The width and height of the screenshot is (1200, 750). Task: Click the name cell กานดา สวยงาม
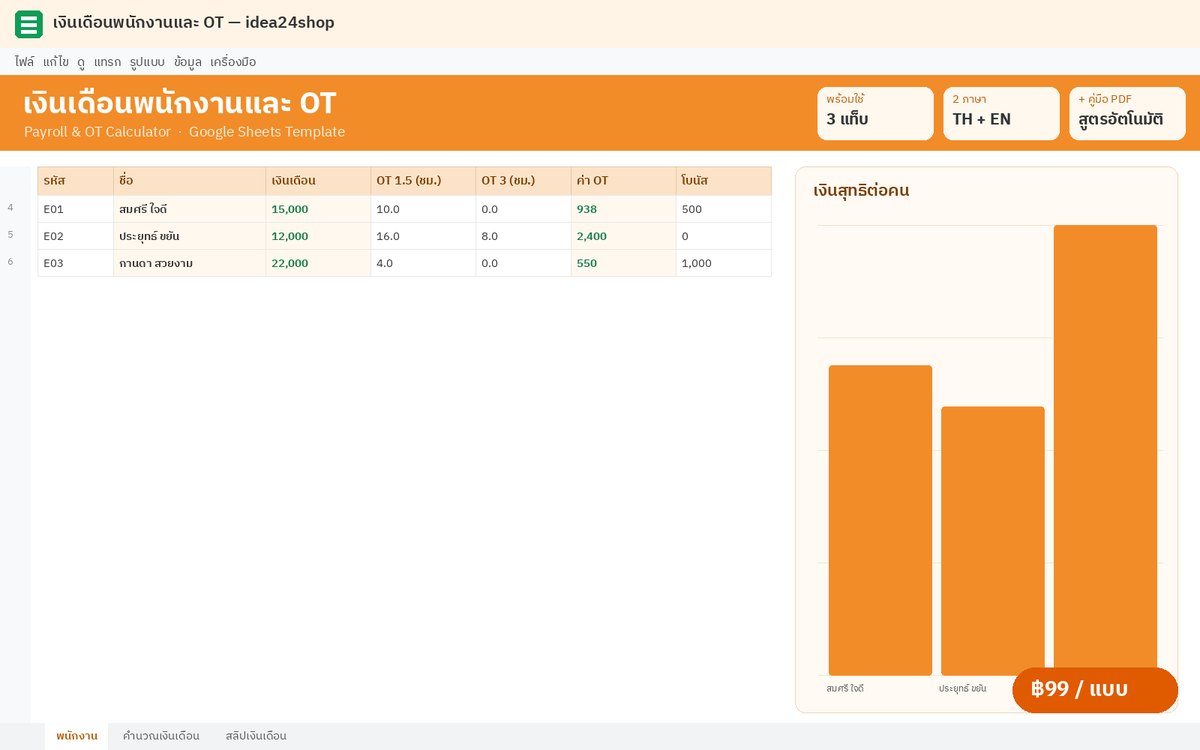tap(190, 263)
